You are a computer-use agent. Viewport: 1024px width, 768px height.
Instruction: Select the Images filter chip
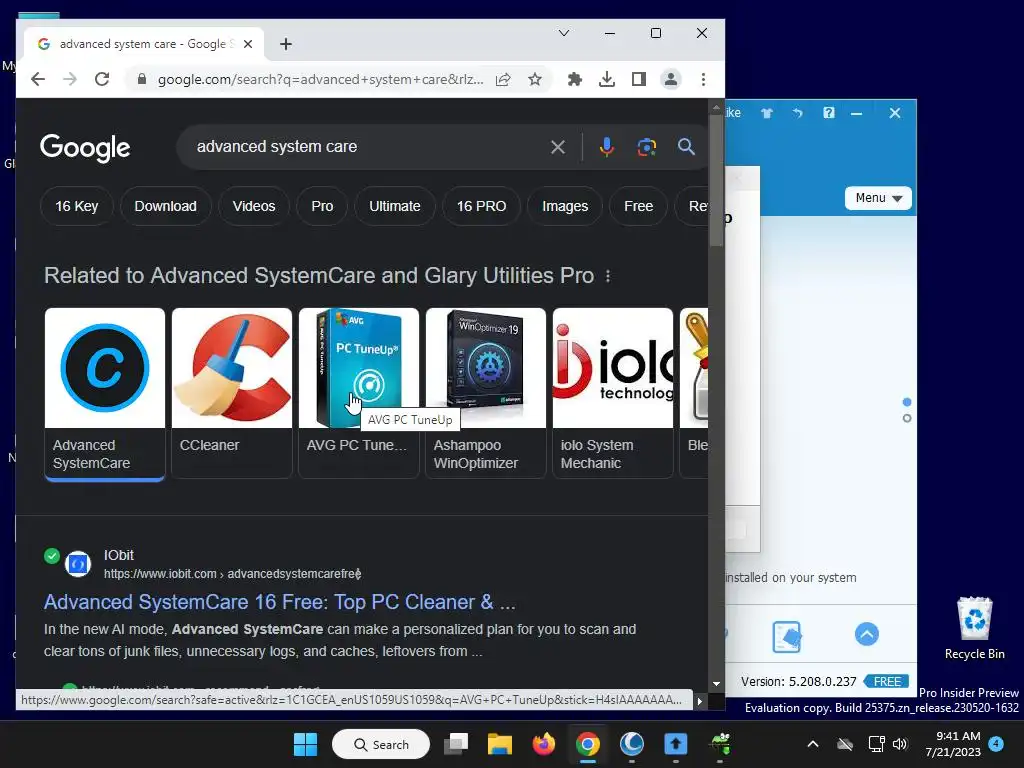click(x=565, y=206)
